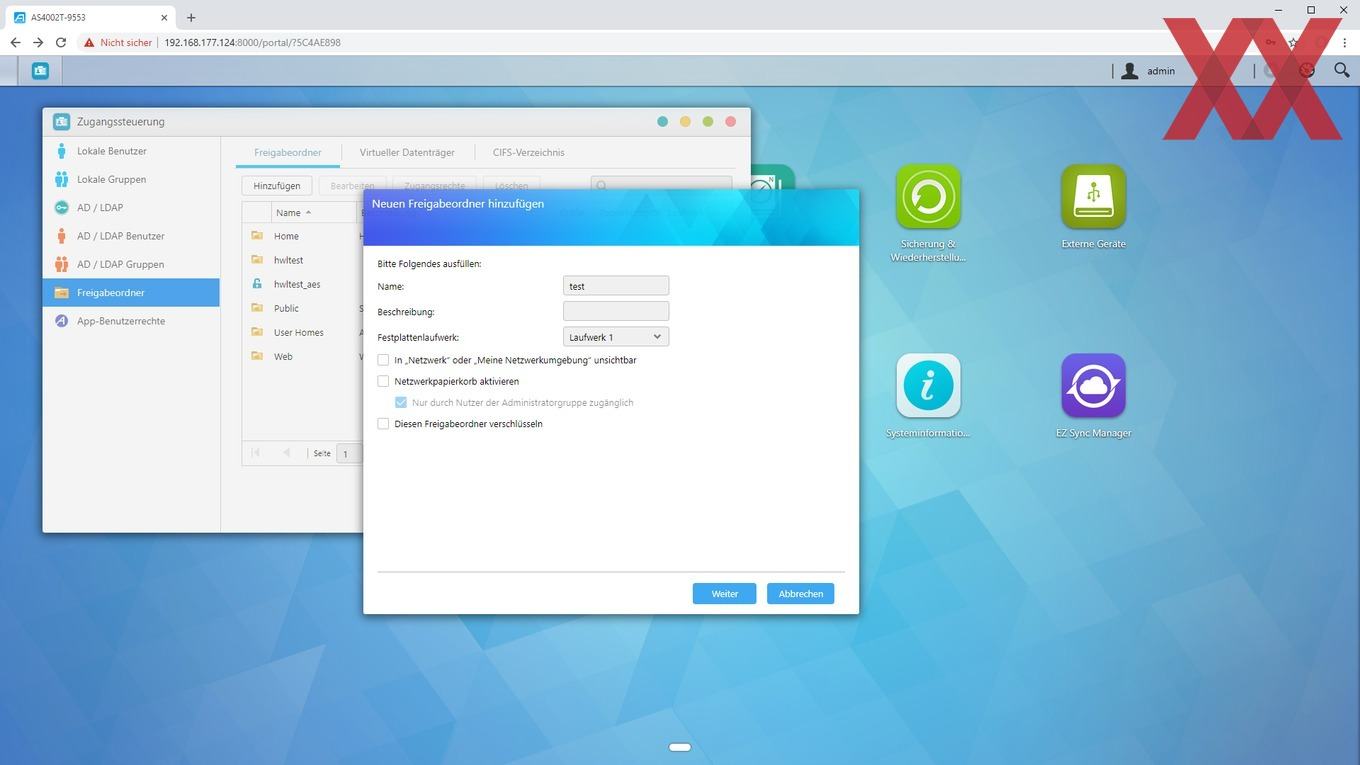The width and height of the screenshot is (1360, 765).
Task: Open a new browser tab
Action: point(191,17)
